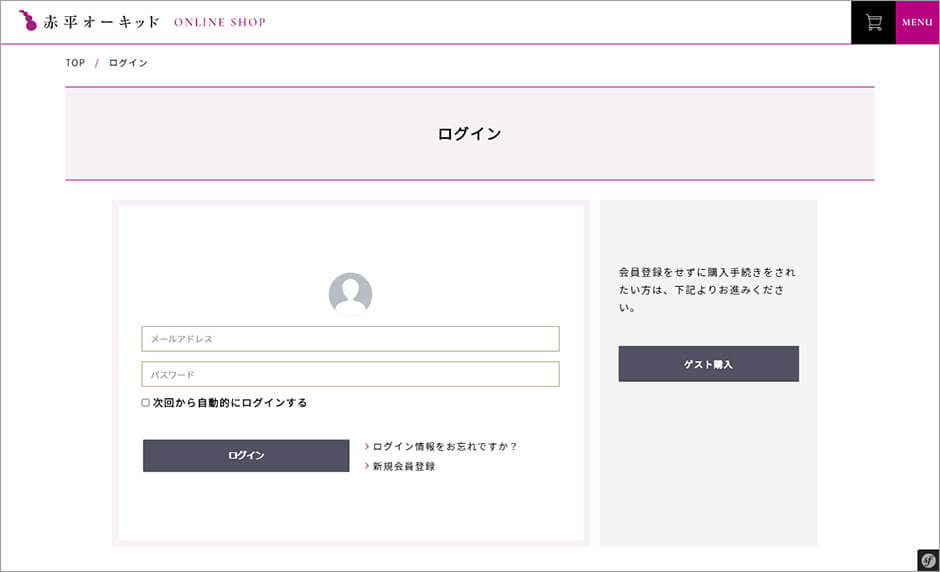Click the user avatar icon
The width and height of the screenshot is (940, 572).
[x=351, y=294]
